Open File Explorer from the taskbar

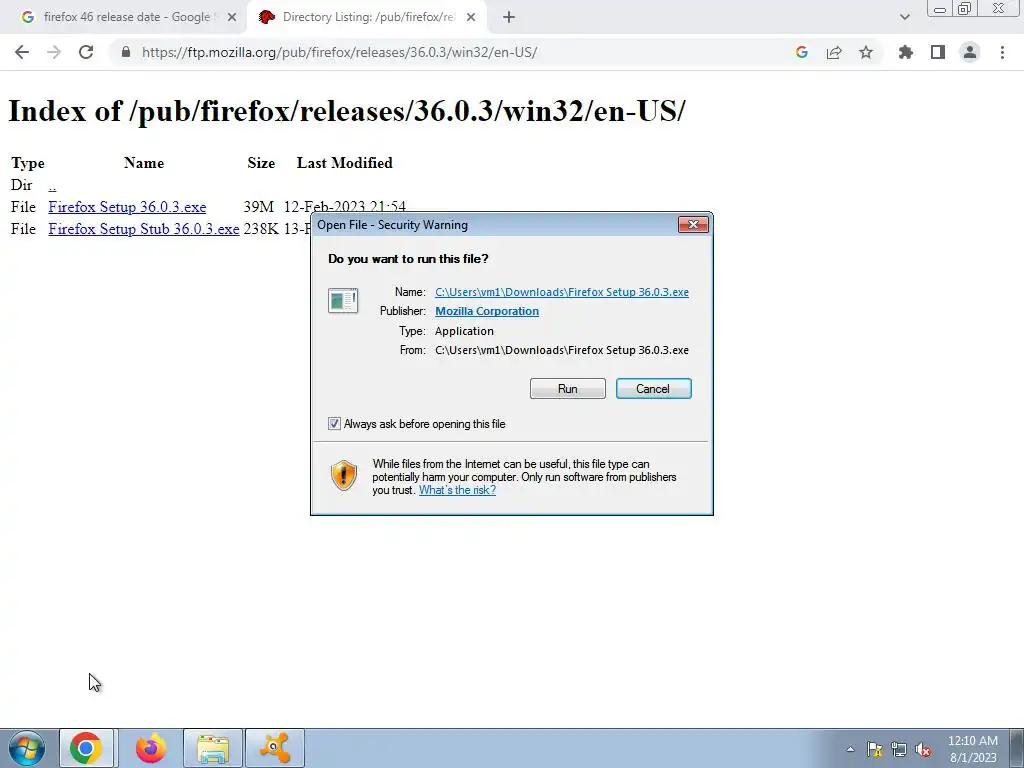point(213,748)
